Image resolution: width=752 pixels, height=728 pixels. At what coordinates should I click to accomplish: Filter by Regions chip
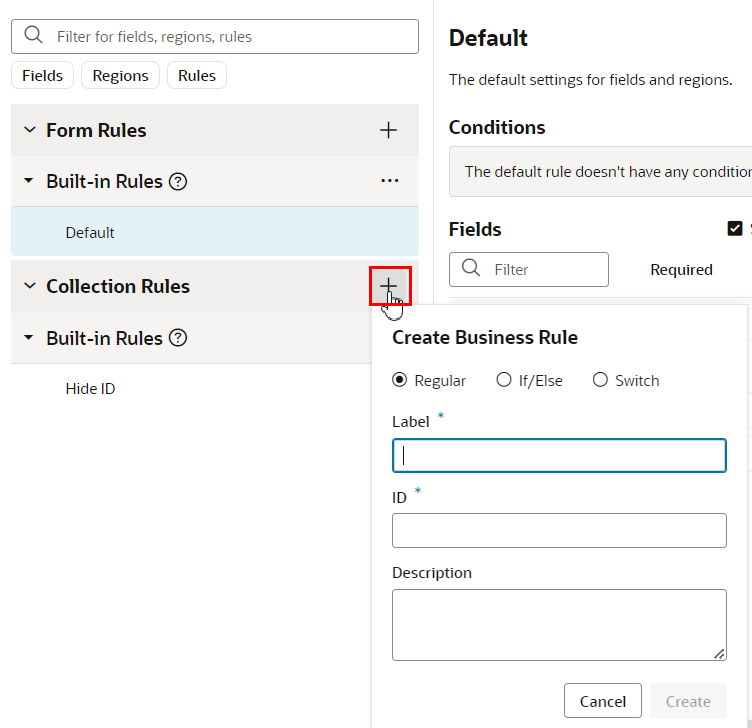(x=120, y=75)
